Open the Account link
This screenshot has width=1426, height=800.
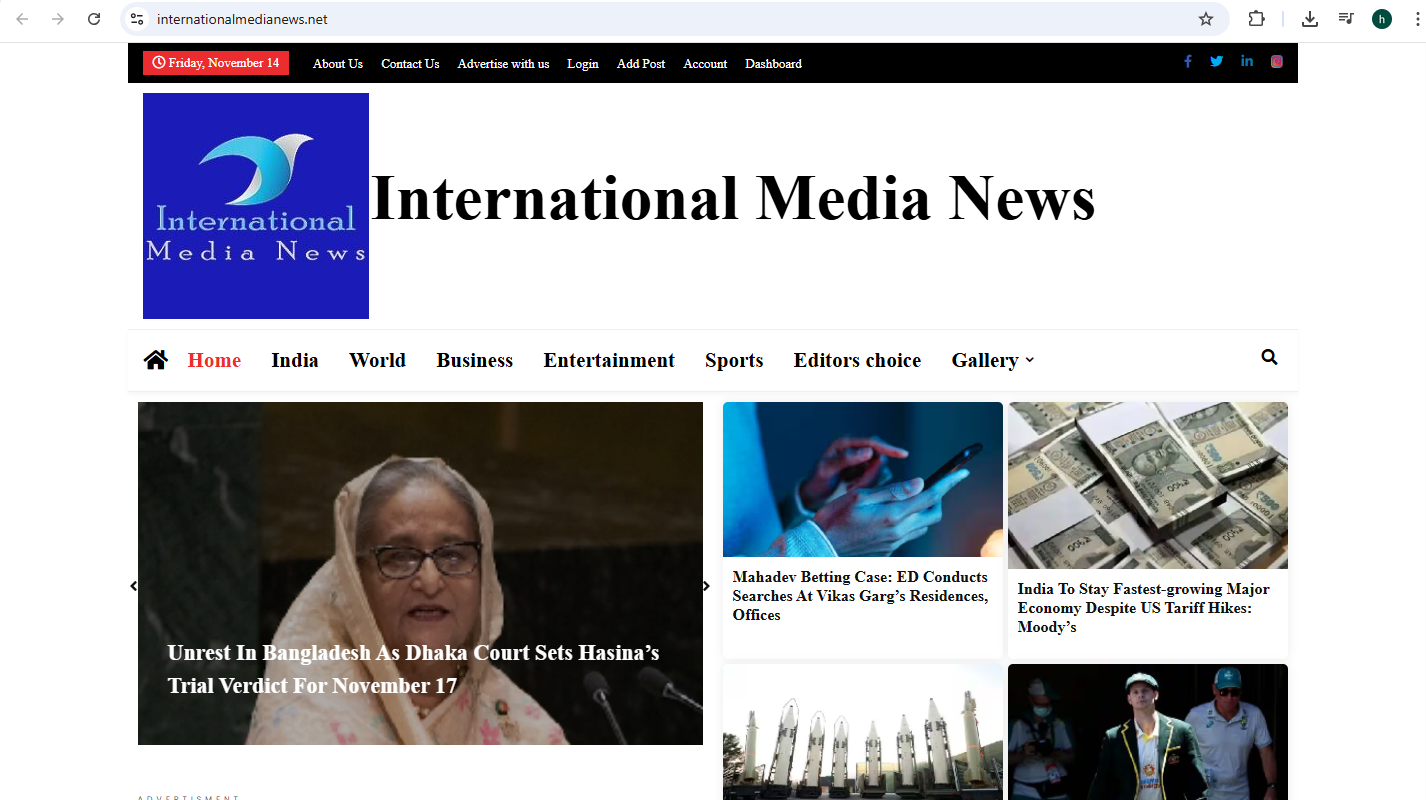point(705,63)
